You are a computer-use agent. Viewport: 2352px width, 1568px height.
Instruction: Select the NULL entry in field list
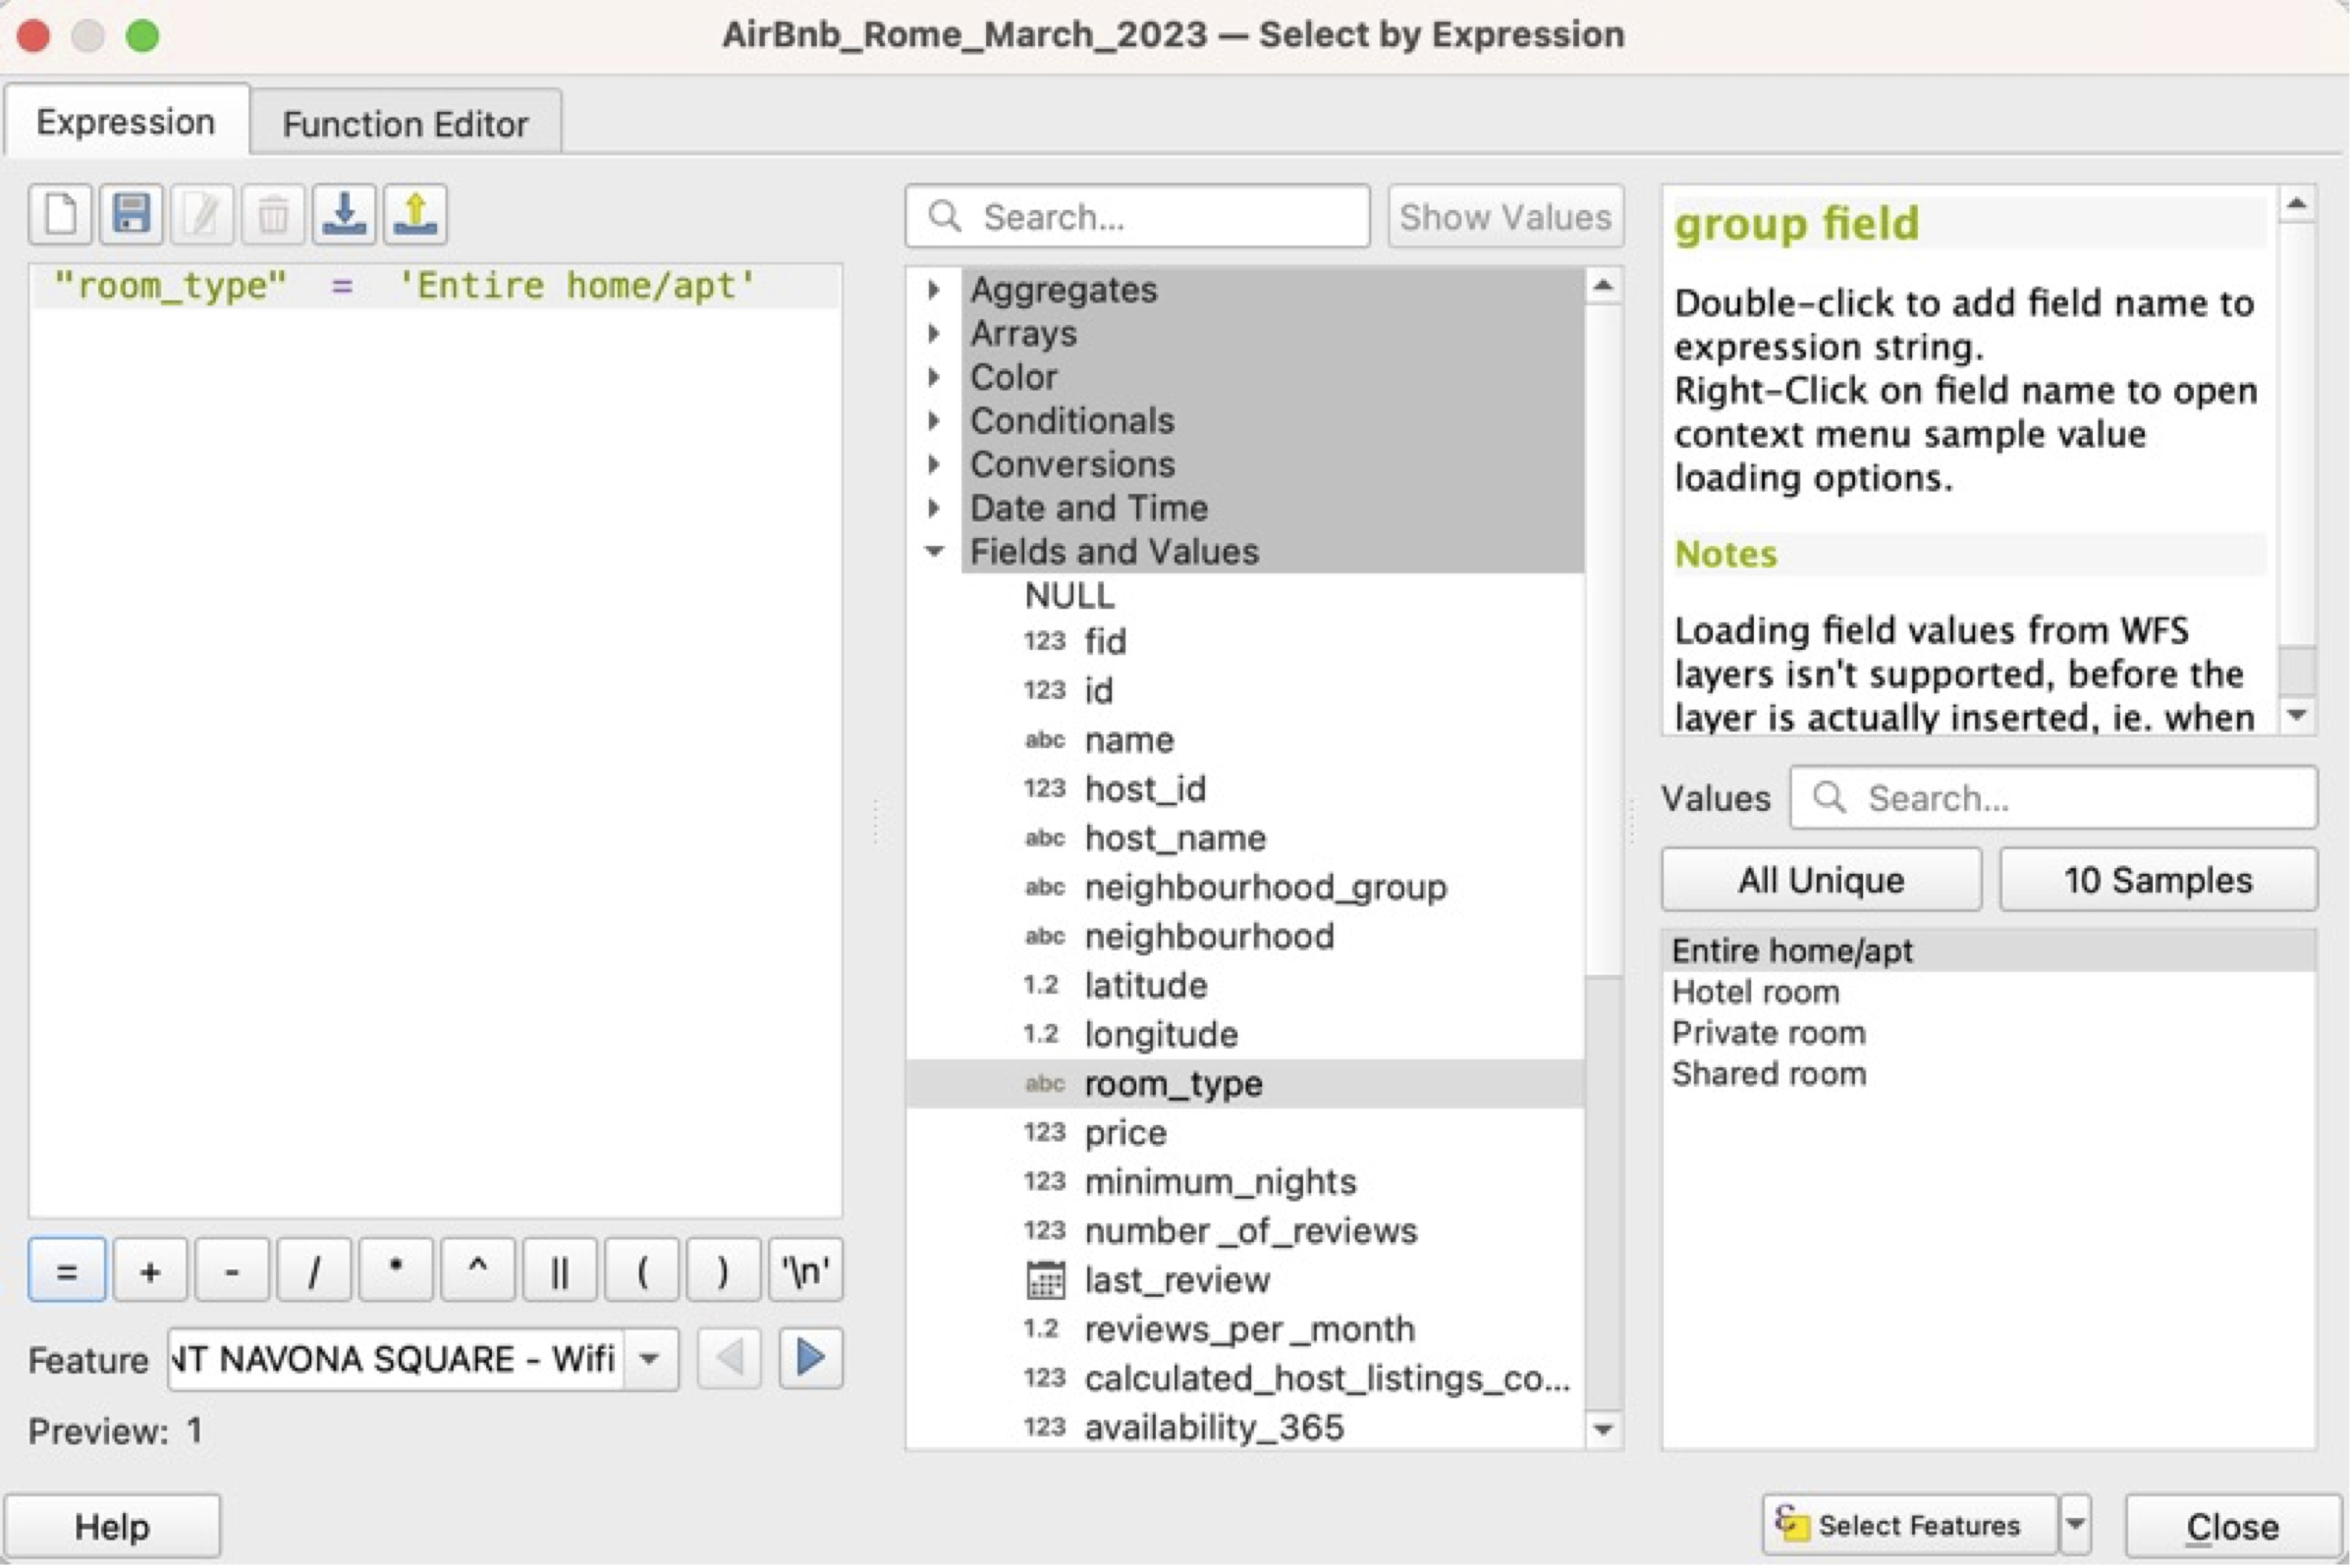(x=1069, y=596)
